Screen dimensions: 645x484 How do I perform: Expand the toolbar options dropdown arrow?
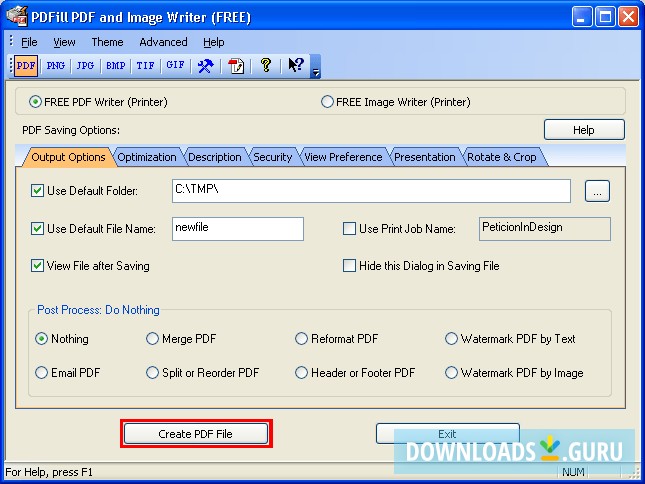315,67
